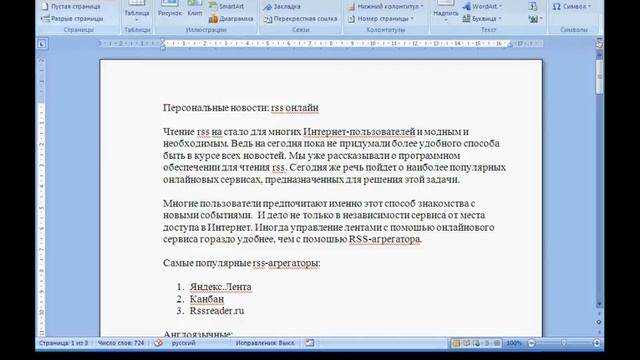The image size is (640, 360).
Task: Click the 100% zoom level button
Action: [x=514, y=343]
